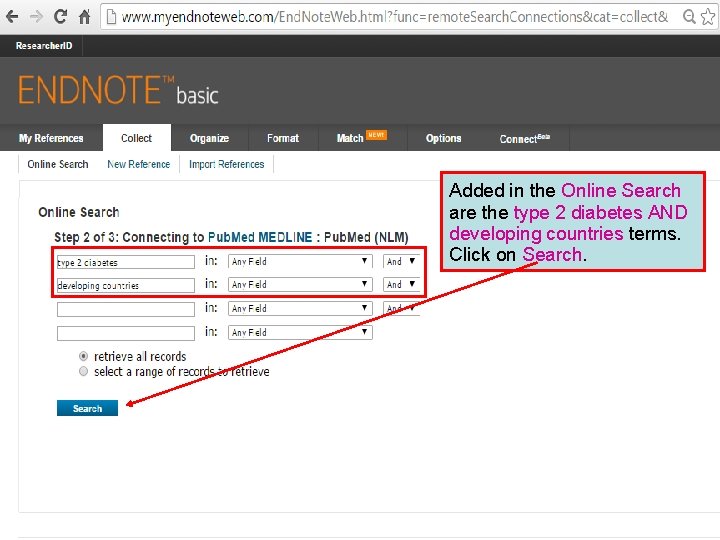Click the ENDNOTE basic logo
This screenshot has width=720, height=540.
pyautogui.click(x=118, y=90)
